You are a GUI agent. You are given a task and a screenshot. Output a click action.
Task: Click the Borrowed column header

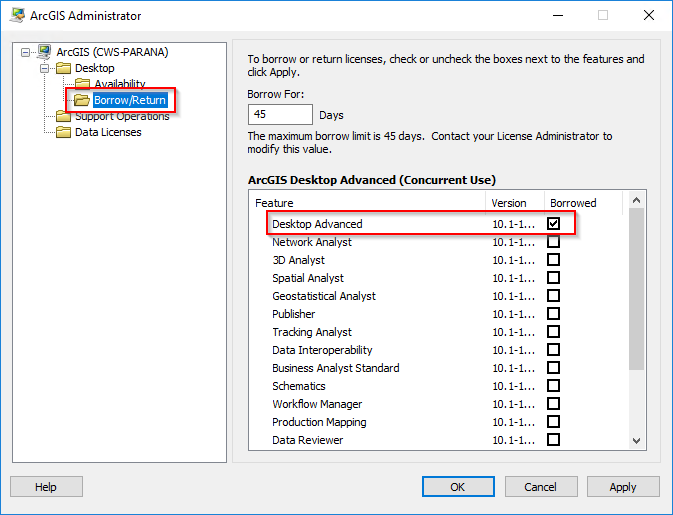583,203
